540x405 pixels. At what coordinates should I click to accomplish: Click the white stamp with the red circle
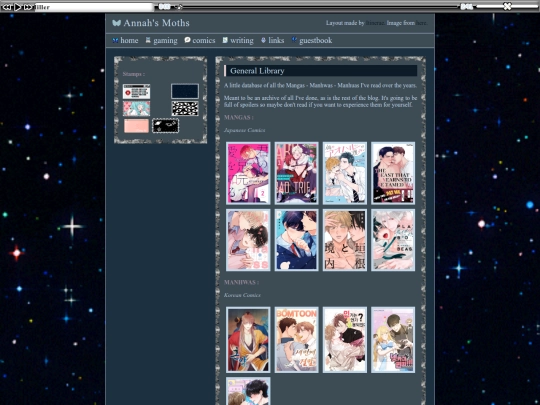coord(136,92)
